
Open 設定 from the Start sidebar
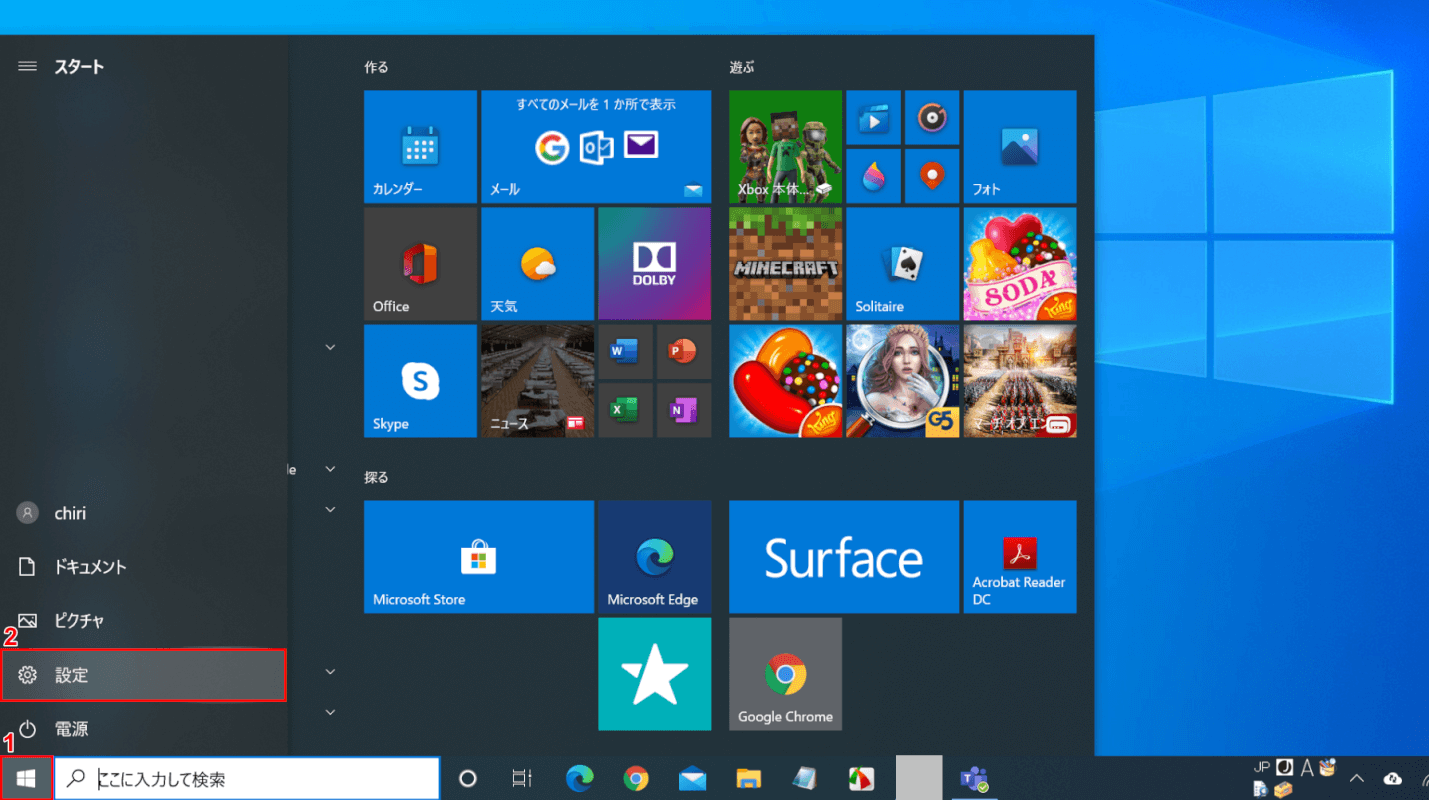click(144, 675)
